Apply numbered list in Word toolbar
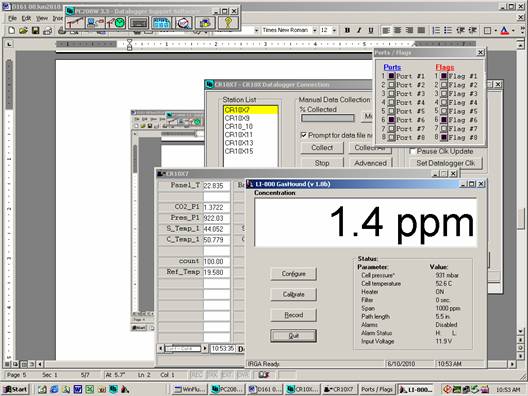This screenshot has width=528, height=396. click(436, 30)
